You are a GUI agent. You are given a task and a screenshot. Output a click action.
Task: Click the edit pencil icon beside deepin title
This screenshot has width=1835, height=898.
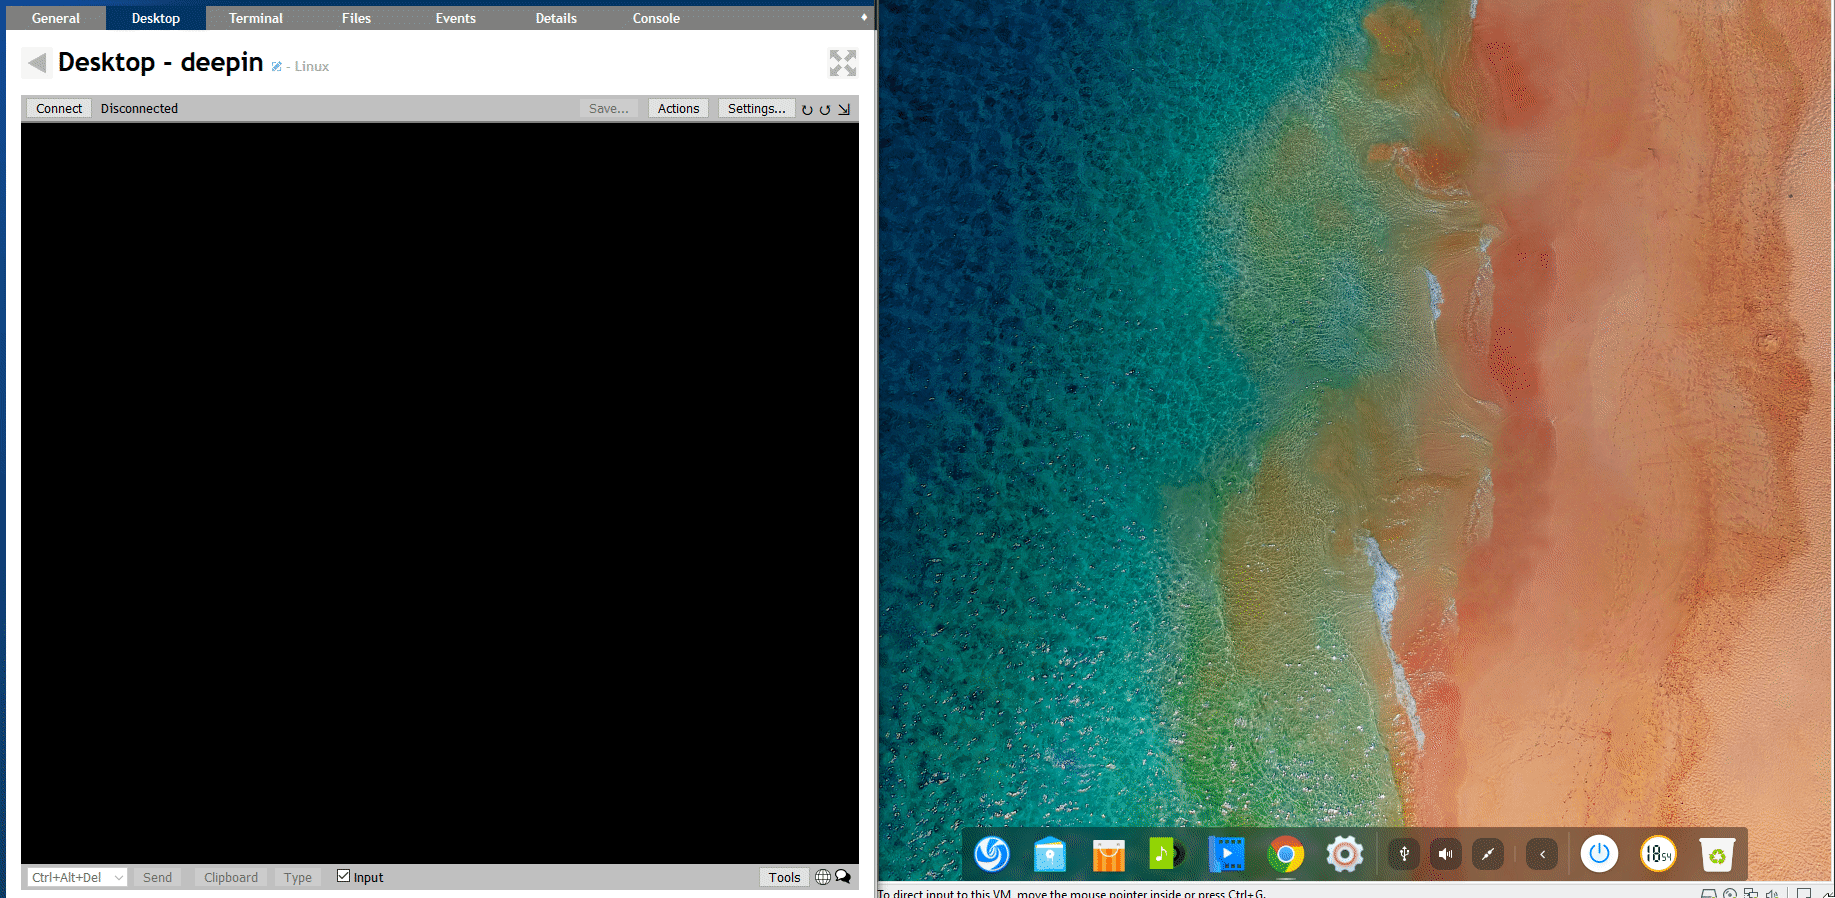[277, 66]
